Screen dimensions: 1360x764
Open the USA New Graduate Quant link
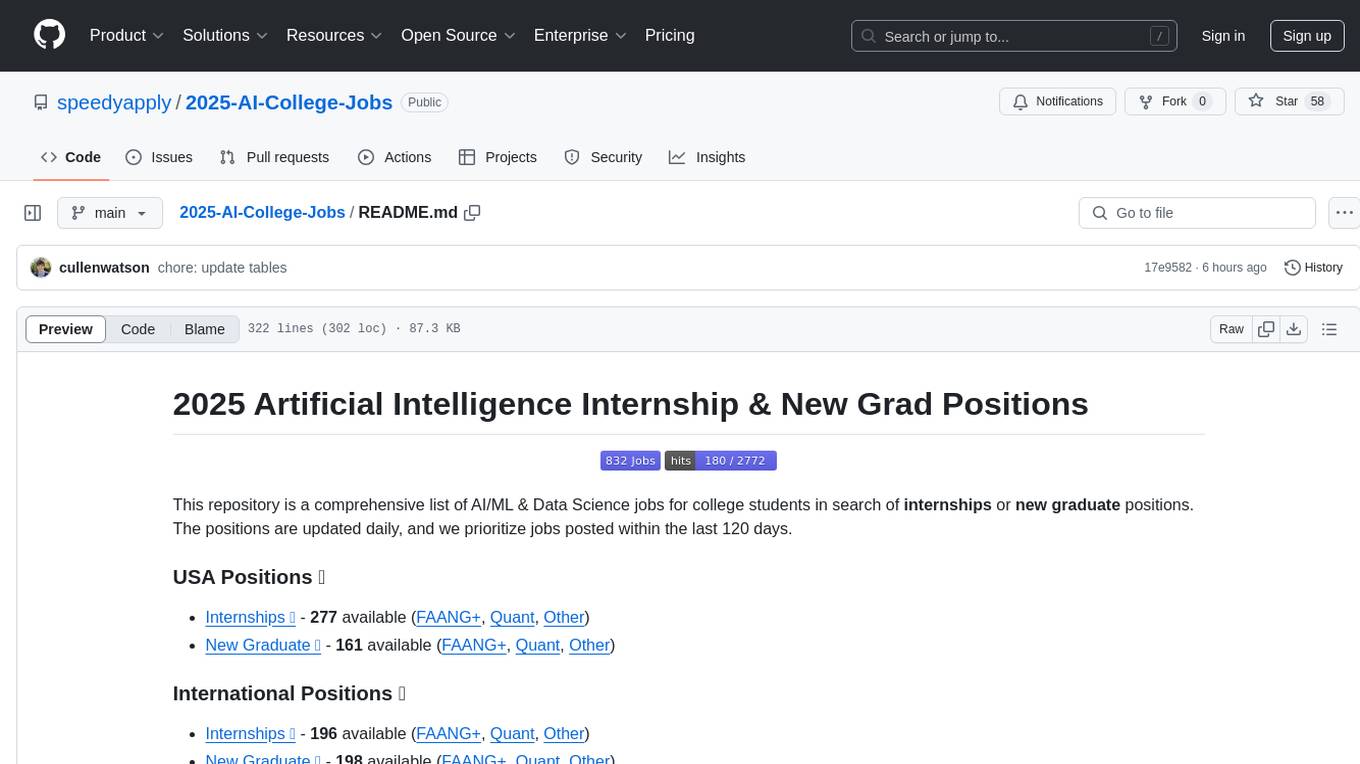pos(537,645)
